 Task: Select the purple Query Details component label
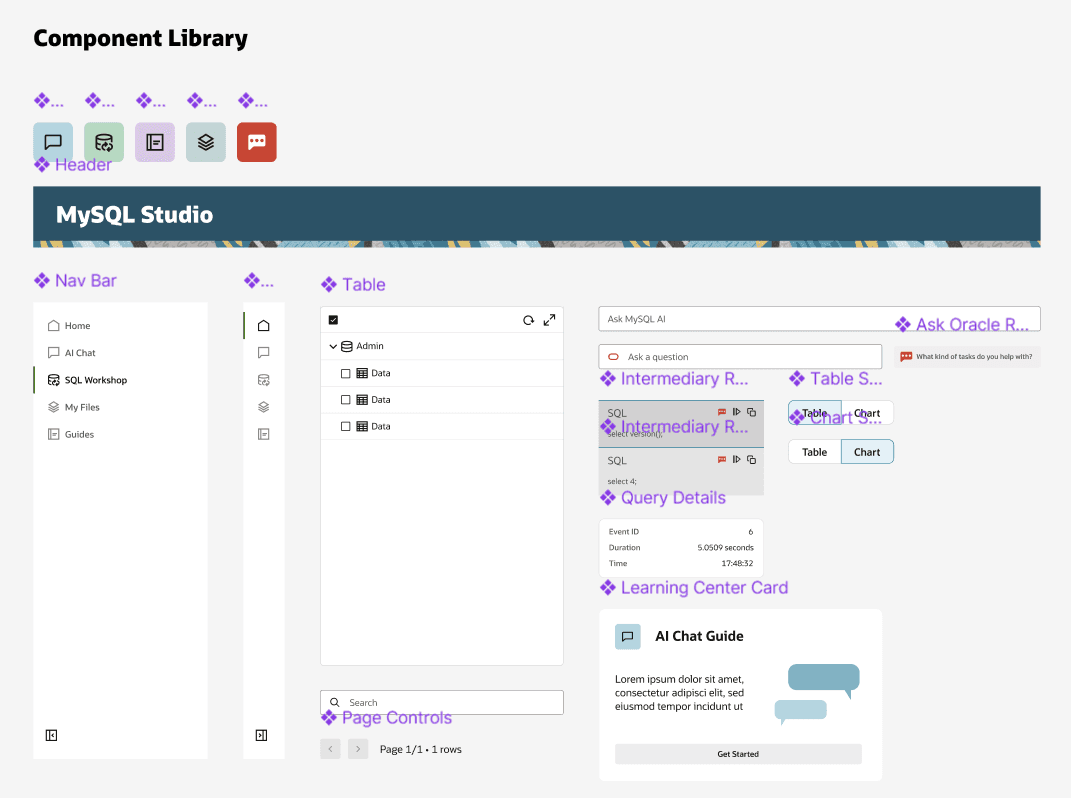point(663,497)
